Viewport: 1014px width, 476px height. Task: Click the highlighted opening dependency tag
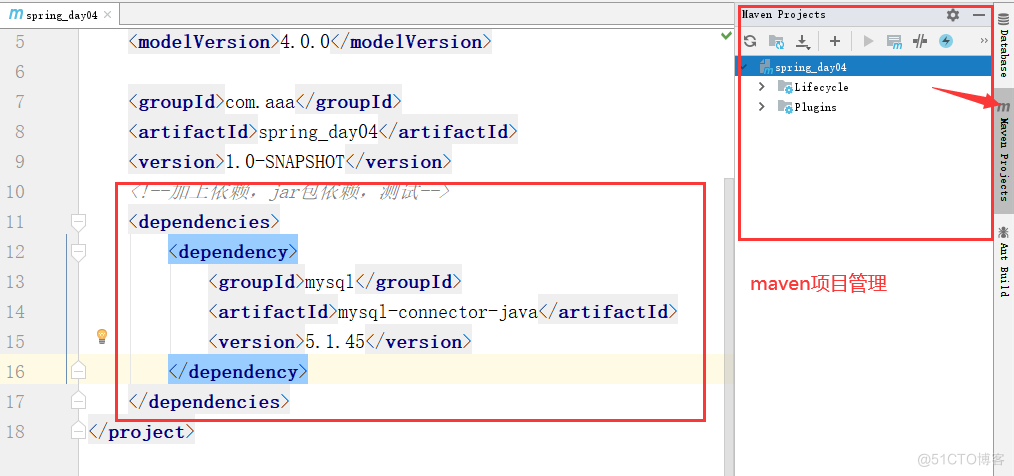[233, 252]
